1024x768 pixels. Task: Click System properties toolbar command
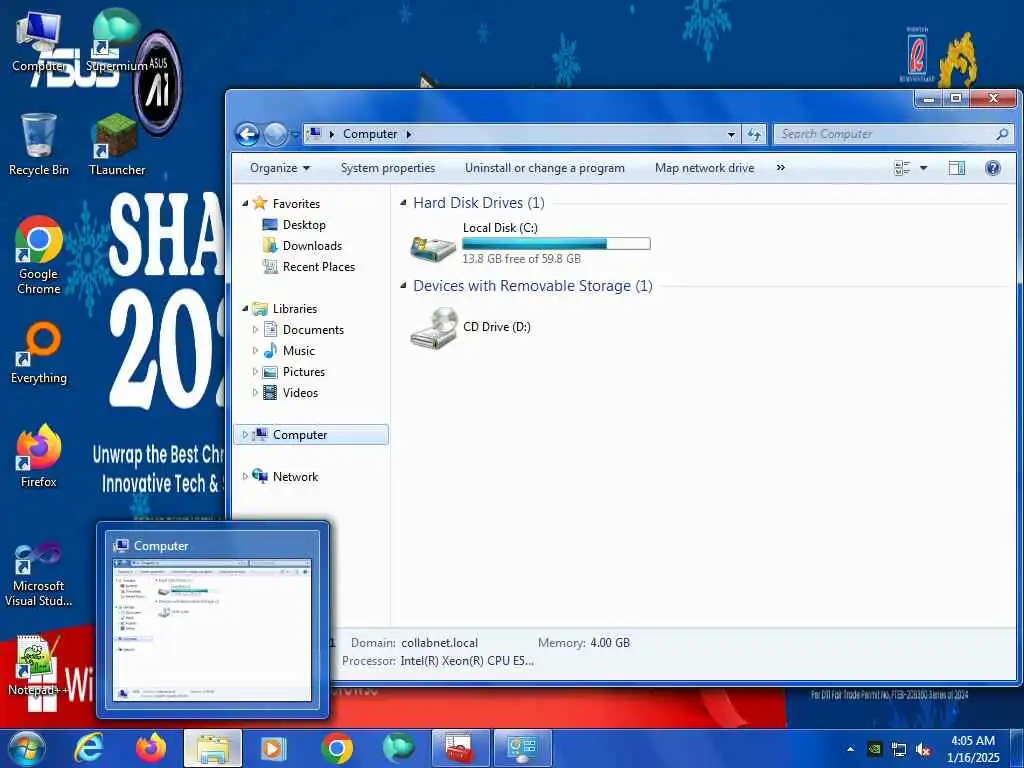(388, 168)
